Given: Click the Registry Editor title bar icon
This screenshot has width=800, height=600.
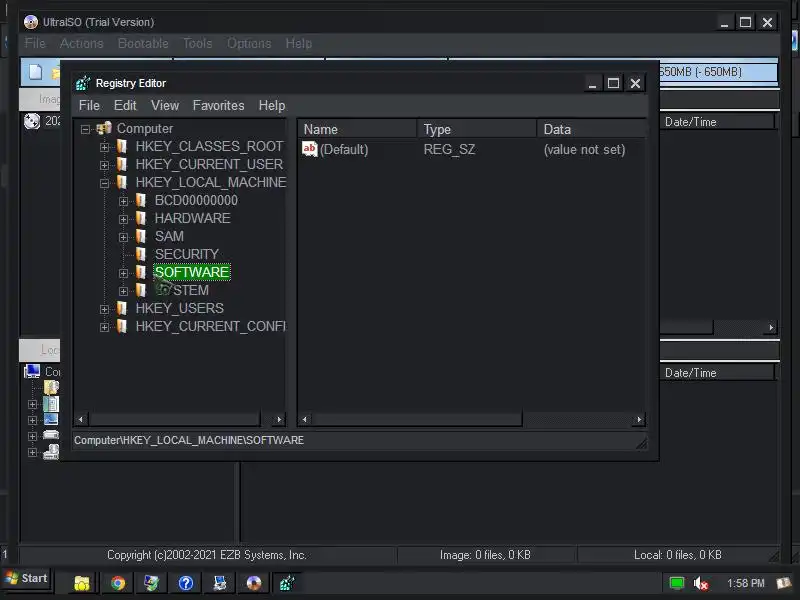Looking at the screenshot, I should click(83, 83).
